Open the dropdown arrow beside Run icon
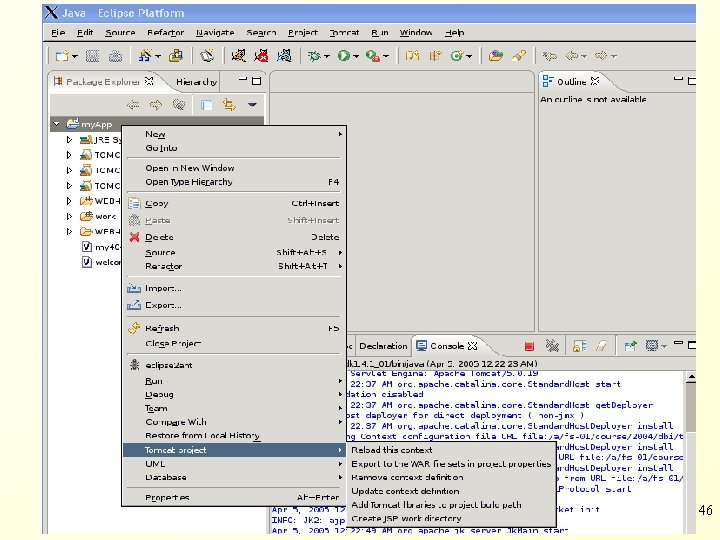Viewport: 720px width, 540px height. coord(355,56)
